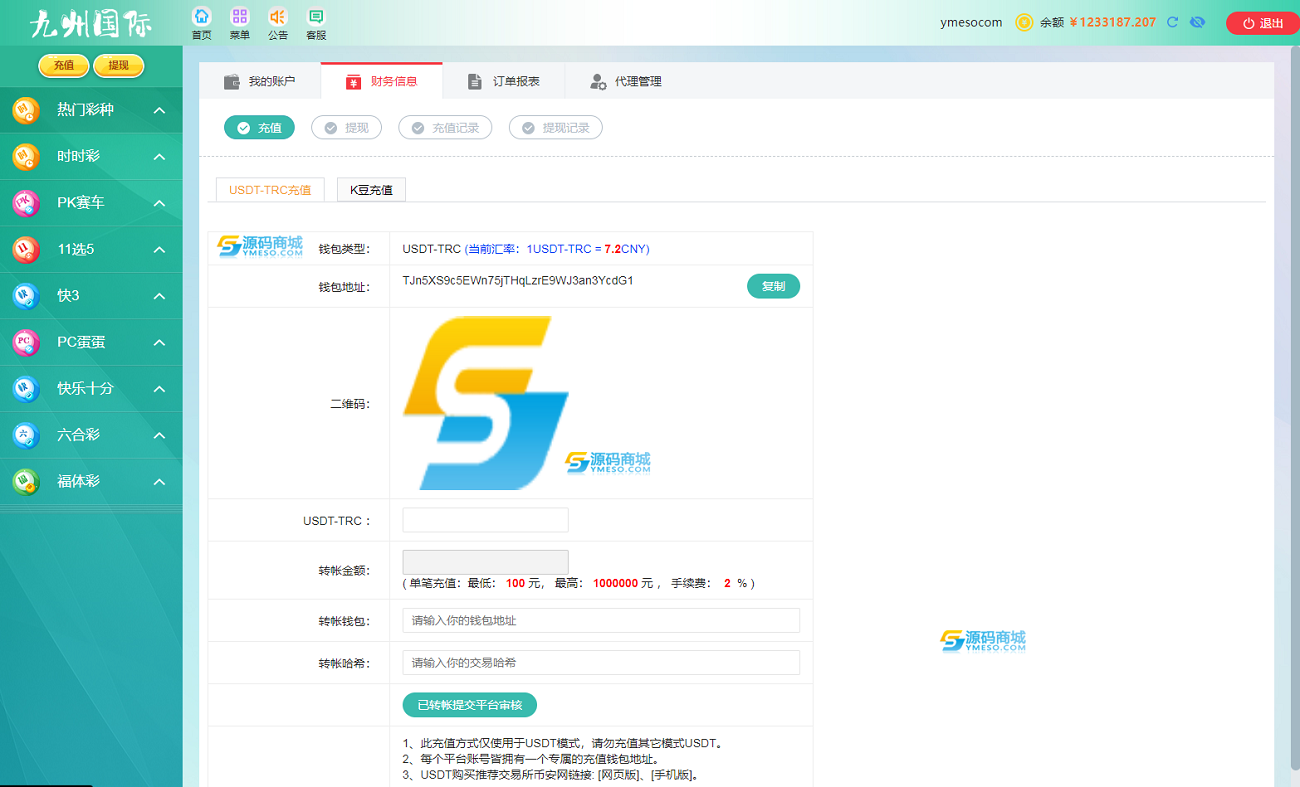1300x787 pixels.
Task: Toggle the 福体彩 section chevron
Action: [159, 481]
